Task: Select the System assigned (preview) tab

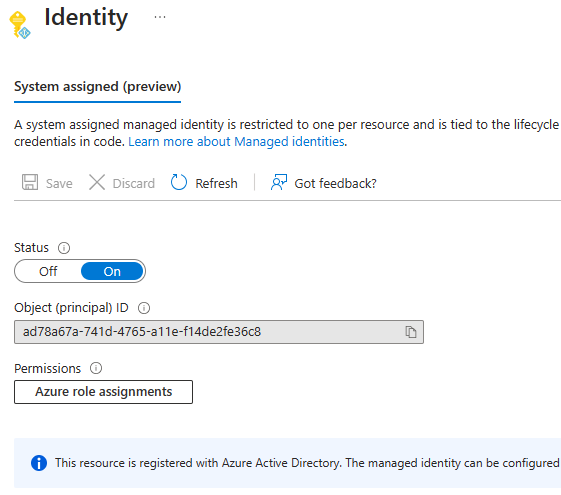Action: 97,87
